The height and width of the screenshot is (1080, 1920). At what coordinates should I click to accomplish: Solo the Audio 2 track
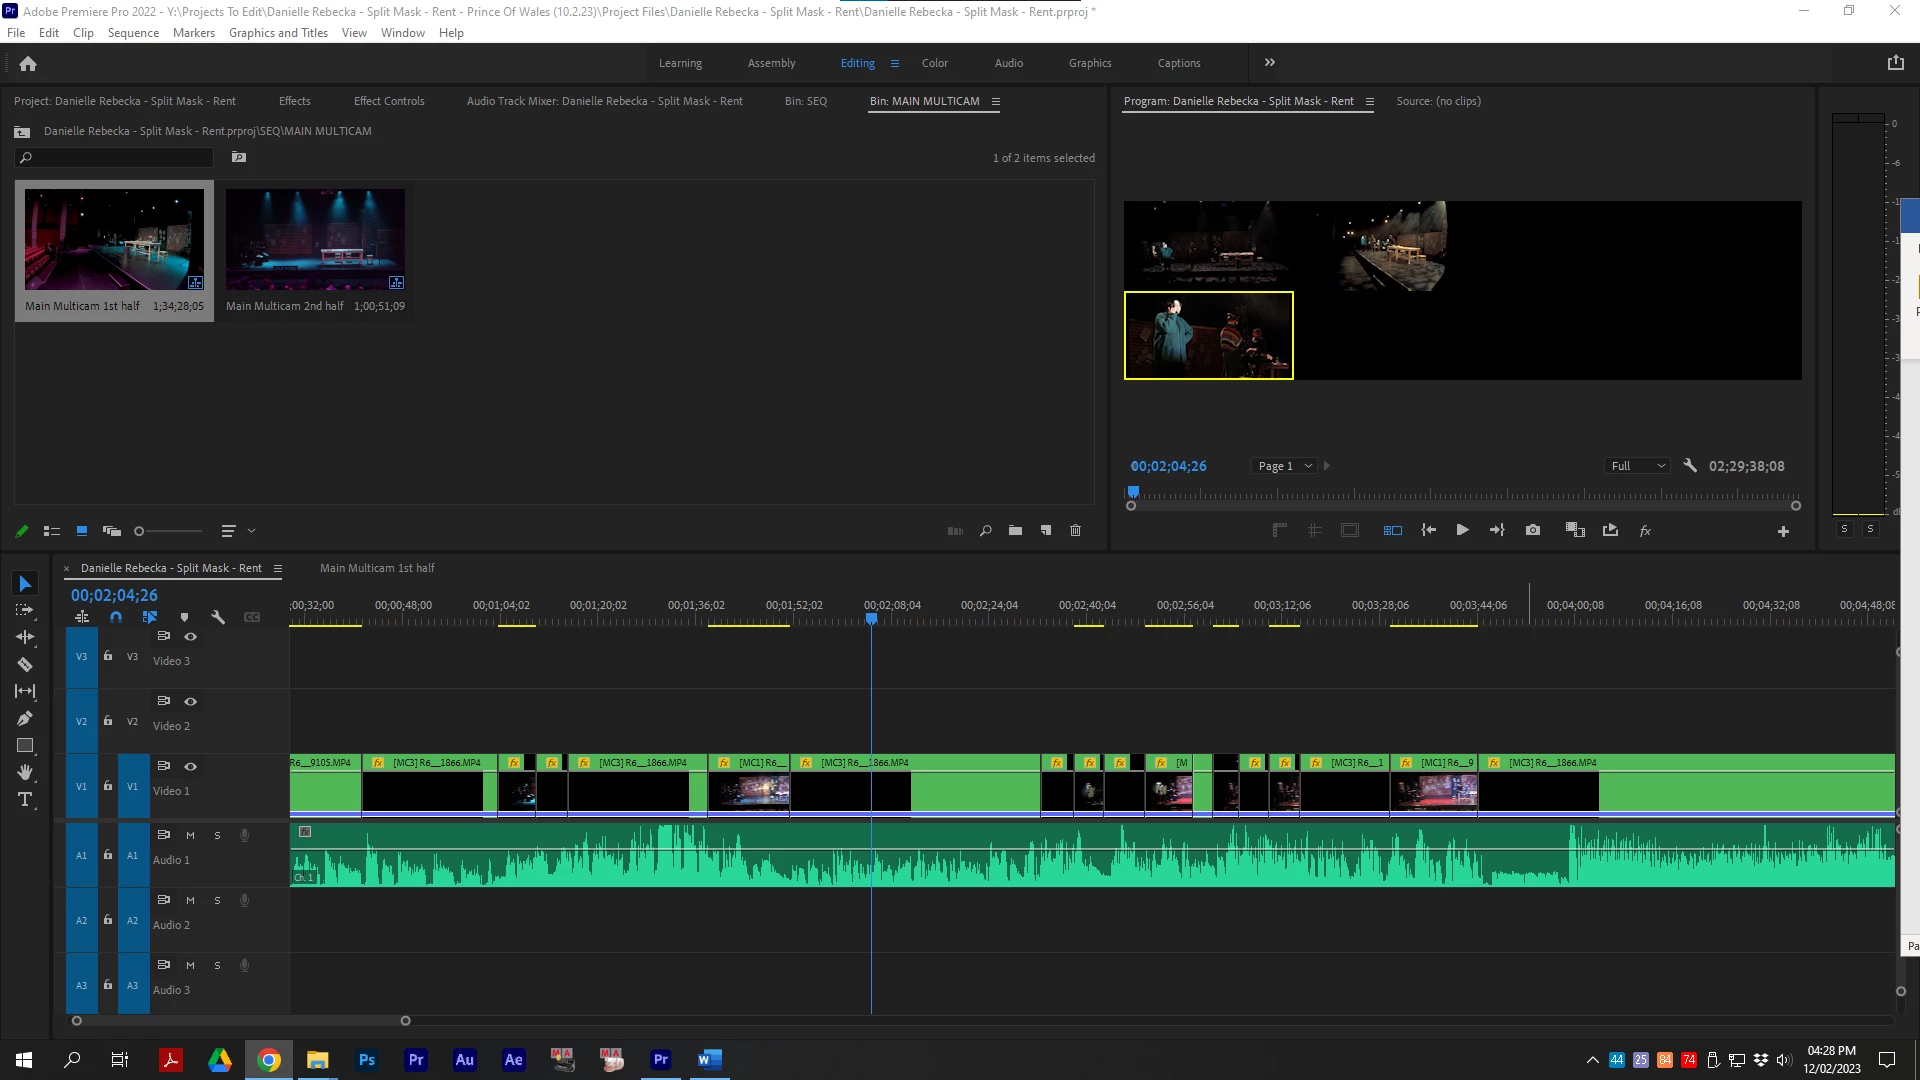(217, 900)
